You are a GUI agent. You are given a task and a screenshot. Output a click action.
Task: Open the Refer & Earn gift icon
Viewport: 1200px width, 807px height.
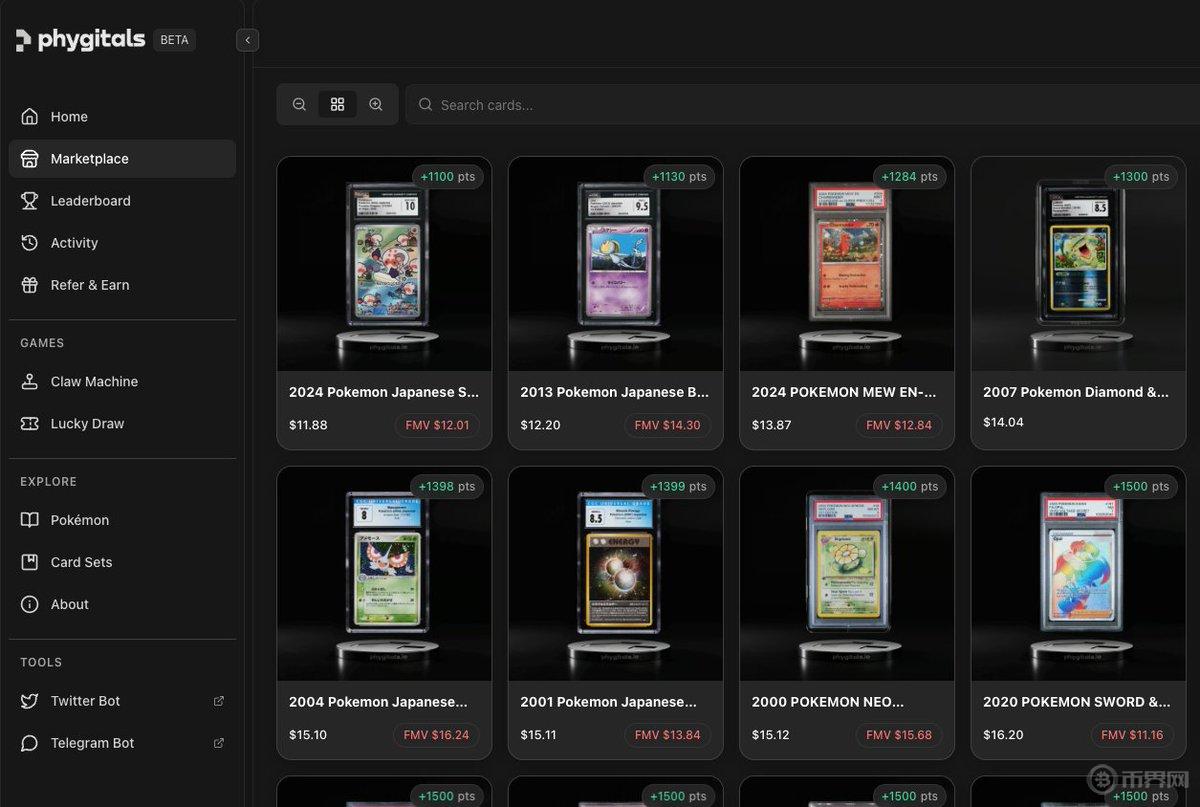[x=30, y=285]
